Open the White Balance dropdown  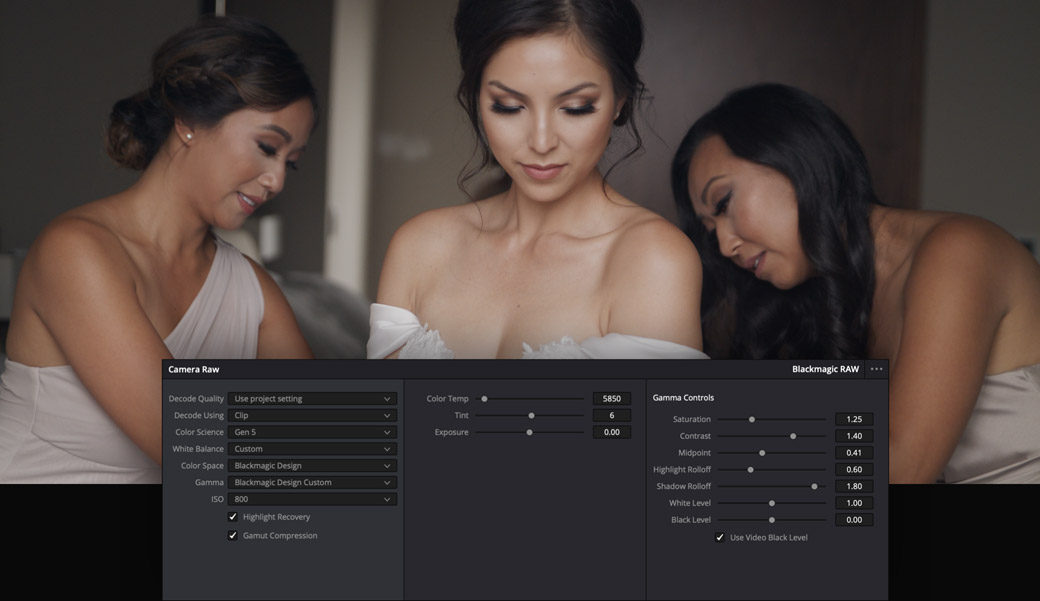[312, 449]
